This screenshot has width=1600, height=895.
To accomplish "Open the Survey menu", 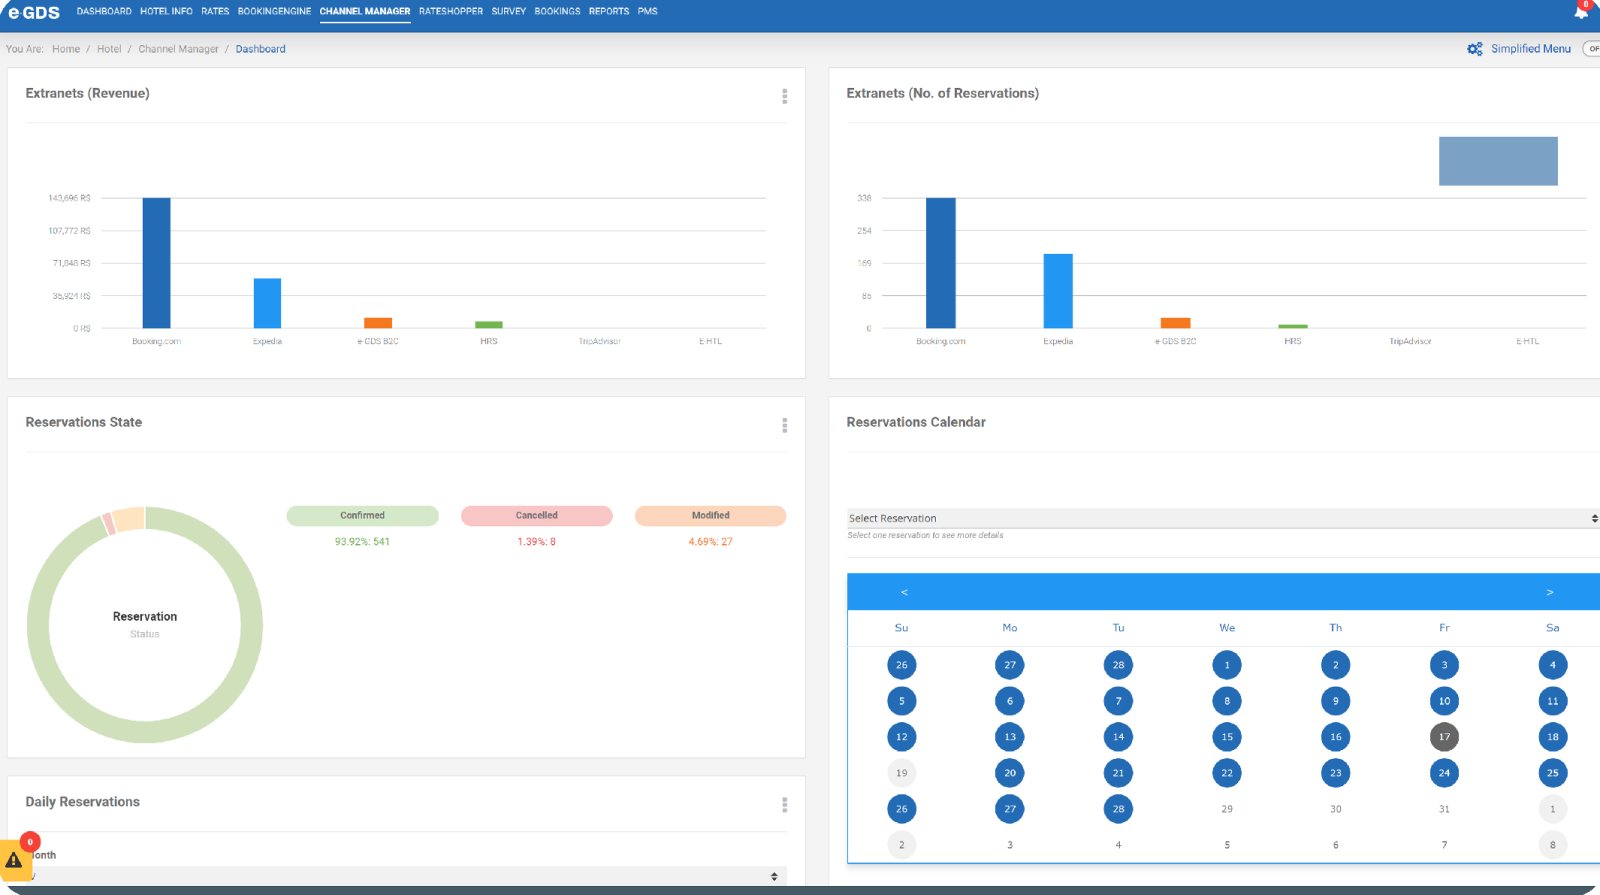I will [x=509, y=12].
